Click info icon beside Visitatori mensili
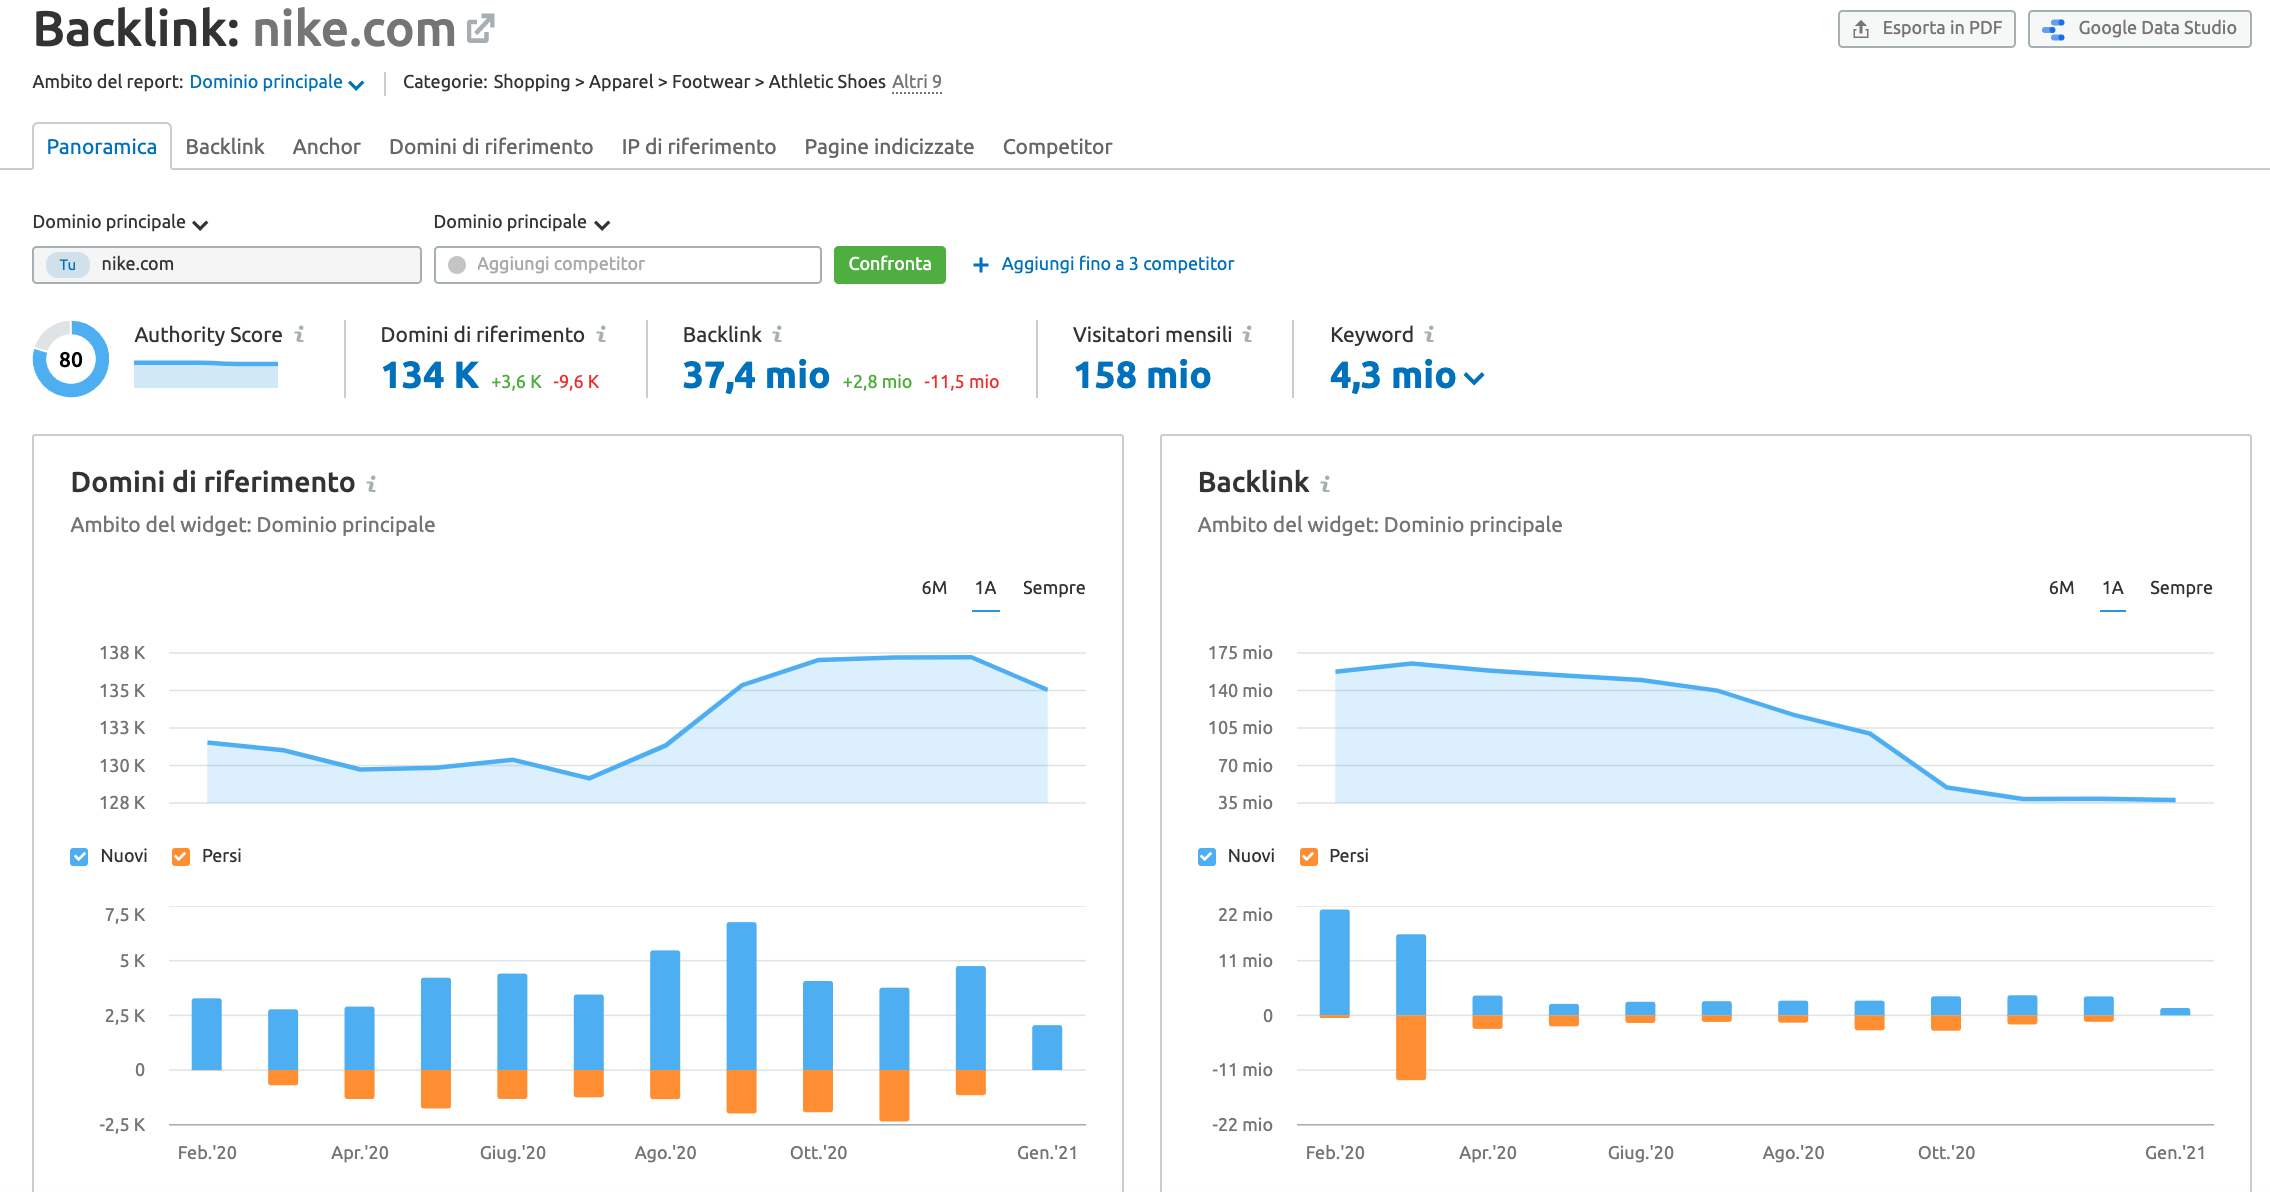The height and width of the screenshot is (1192, 2270). click(1247, 334)
